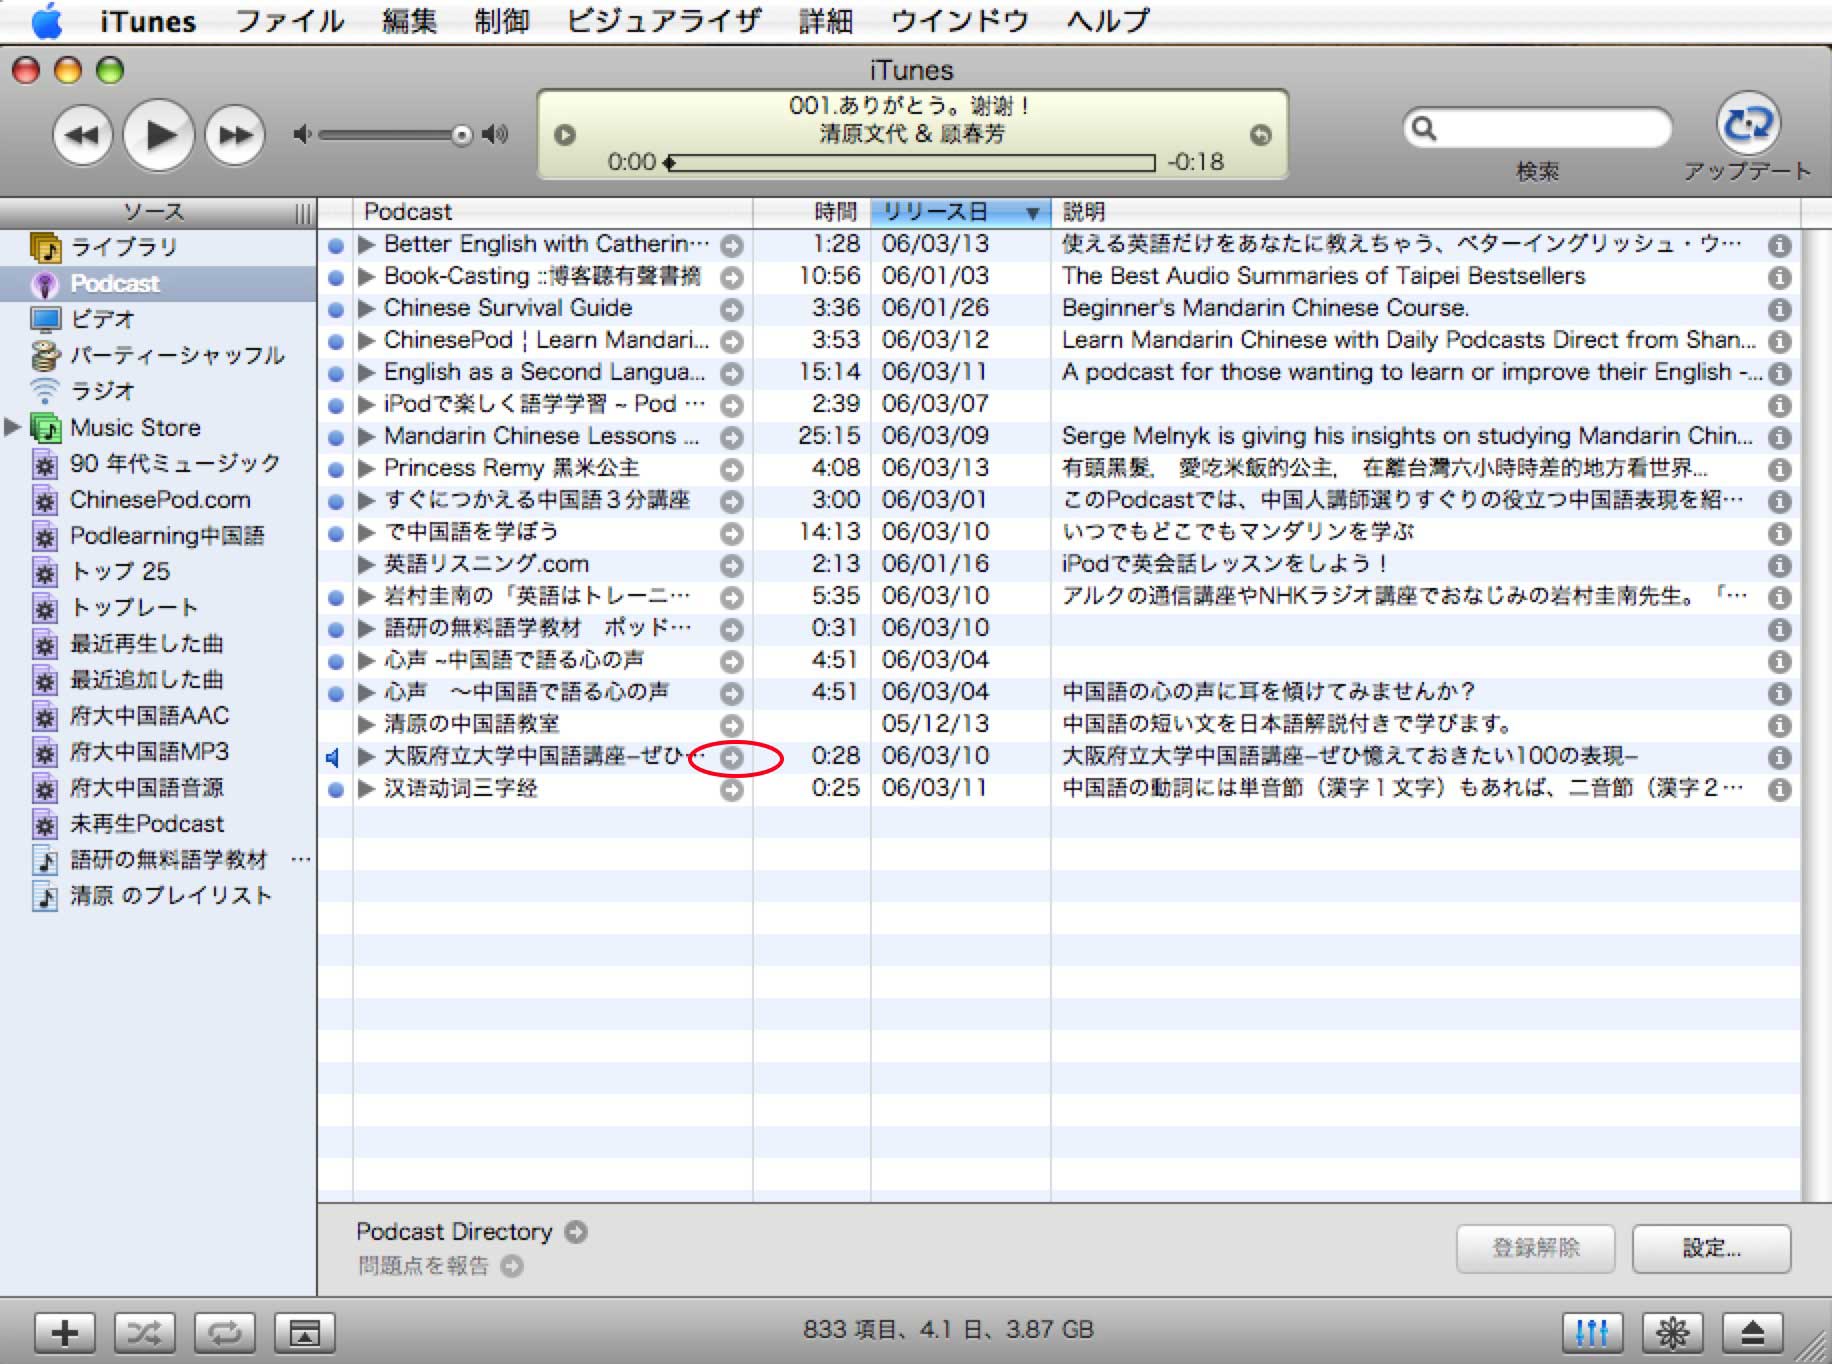
Task: Sort by 時間 column header
Action: (x=812, y=212)
